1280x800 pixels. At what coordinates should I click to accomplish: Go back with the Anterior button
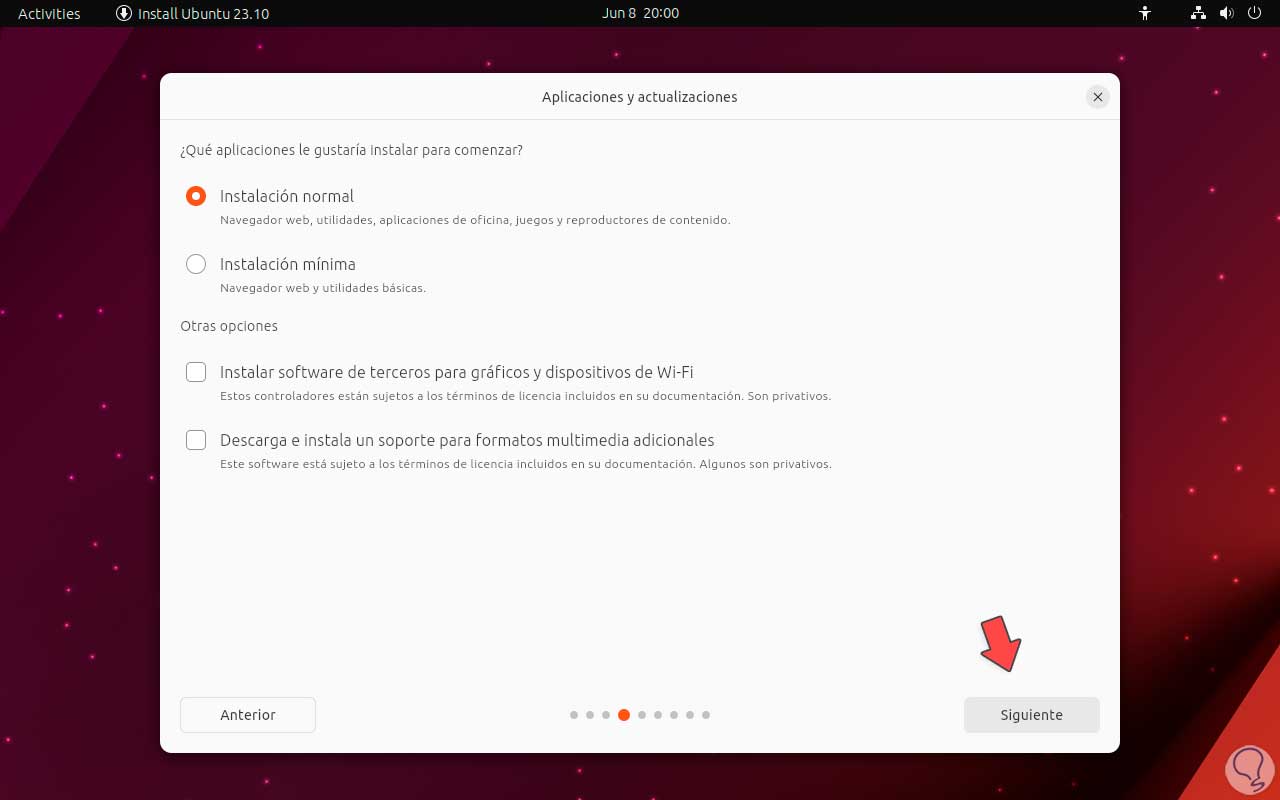point(248,715)
